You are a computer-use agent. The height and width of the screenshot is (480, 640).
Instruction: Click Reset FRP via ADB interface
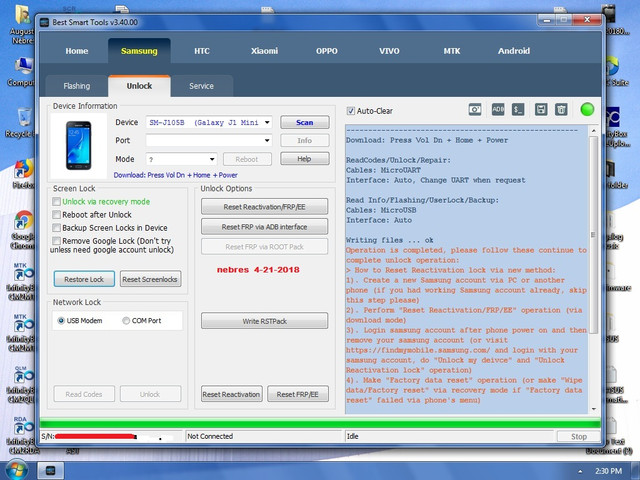point(264,227)
